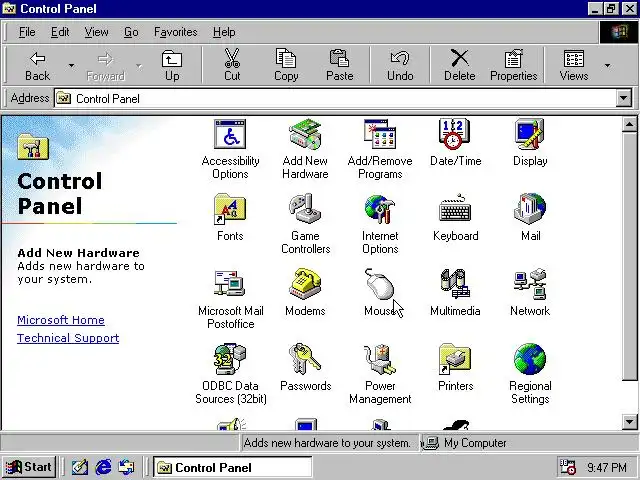Click the Paste toolbar button
Image resolution: width=640 pixels, height=480 pixels.
point(339,65)
